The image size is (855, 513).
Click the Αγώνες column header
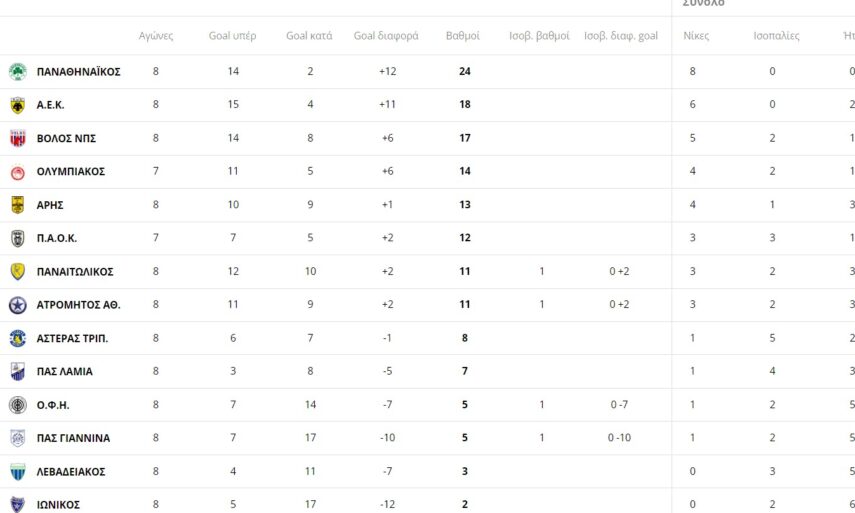click(156, 36)
